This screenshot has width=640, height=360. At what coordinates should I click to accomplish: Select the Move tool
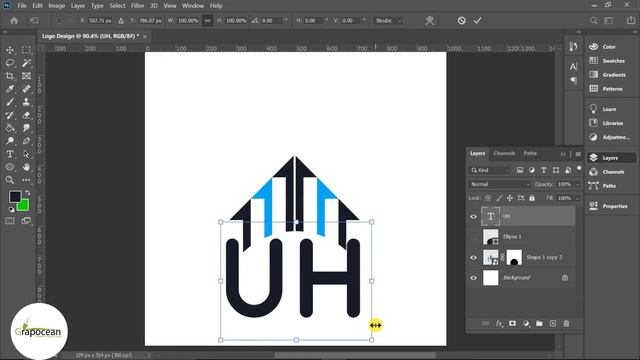coord(10,50)
